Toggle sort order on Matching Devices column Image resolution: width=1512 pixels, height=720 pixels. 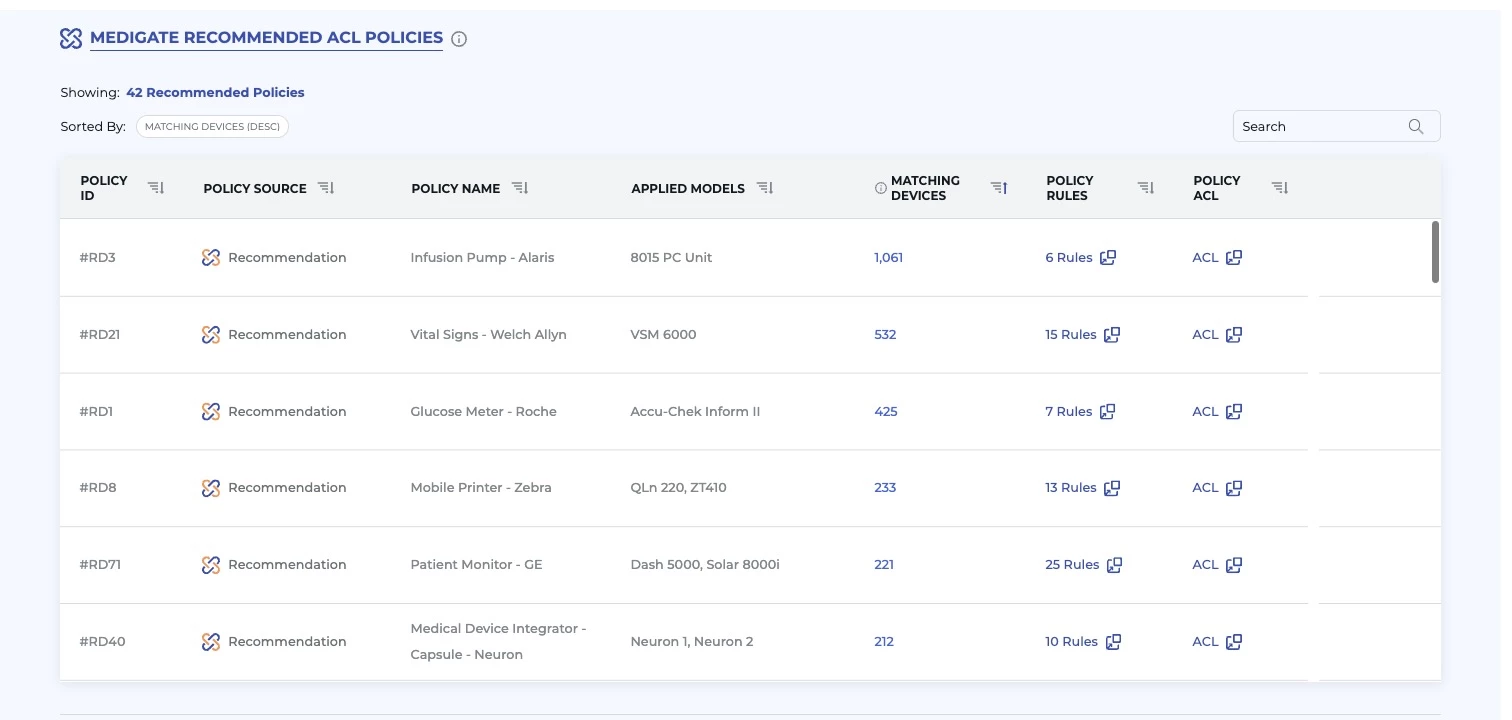coord(999,187)
